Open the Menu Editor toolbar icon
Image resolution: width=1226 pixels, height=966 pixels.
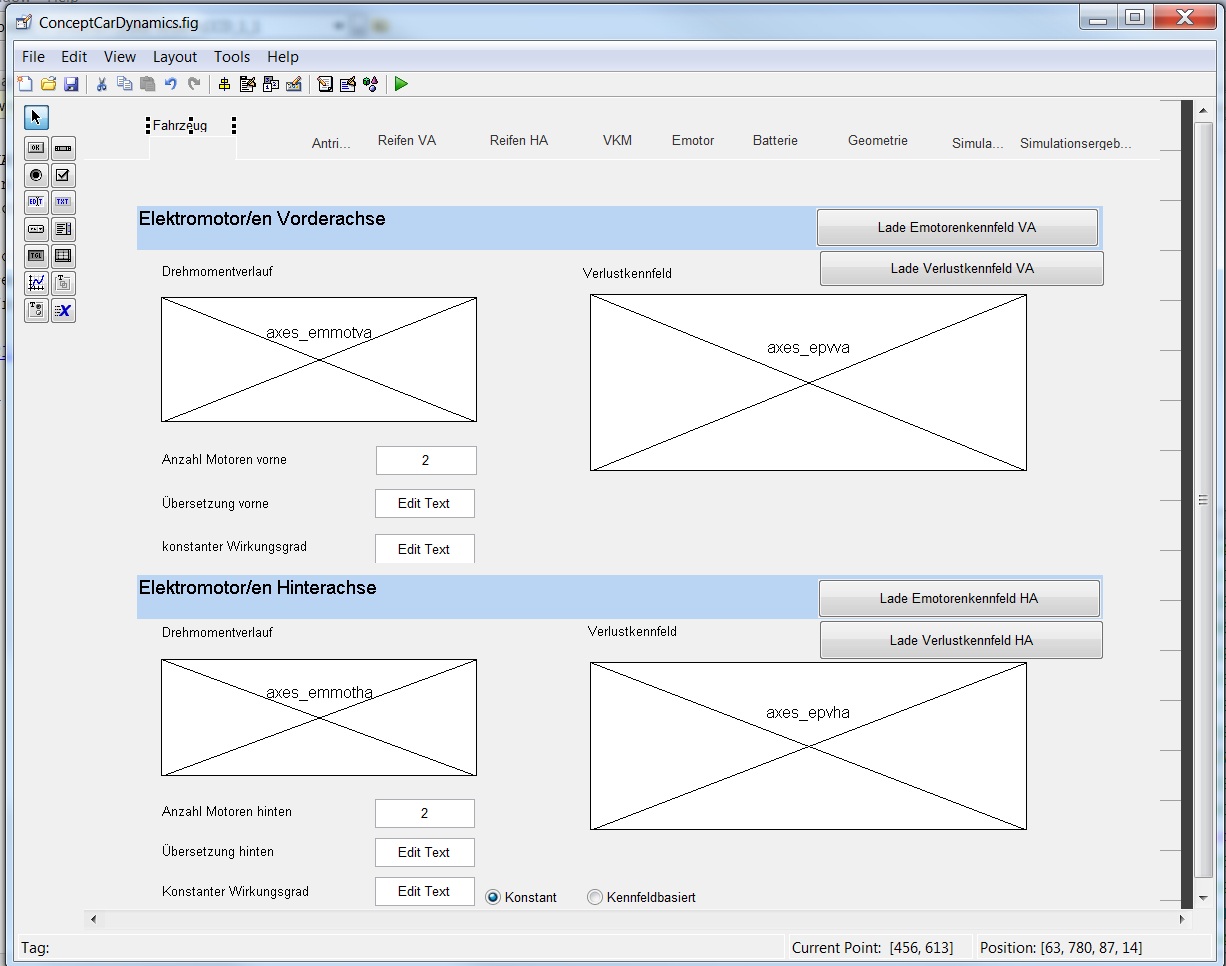[247, 84]
